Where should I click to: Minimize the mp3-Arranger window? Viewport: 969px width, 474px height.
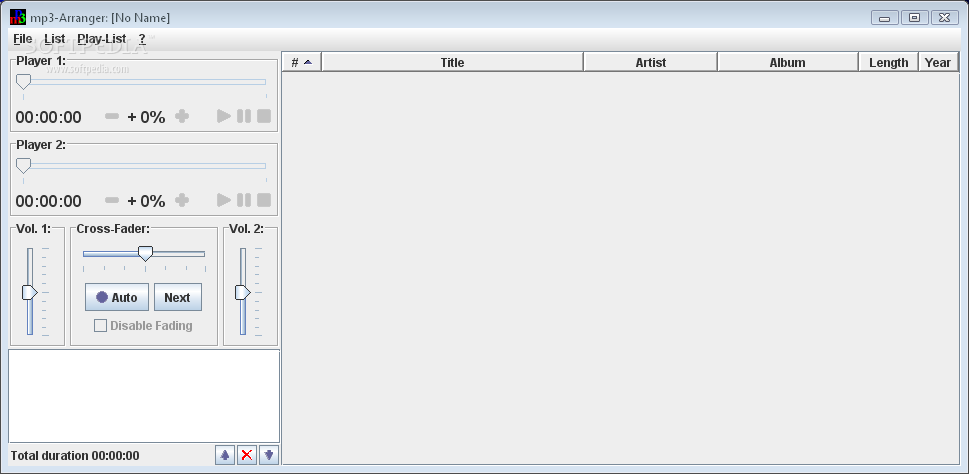point(885,17)
